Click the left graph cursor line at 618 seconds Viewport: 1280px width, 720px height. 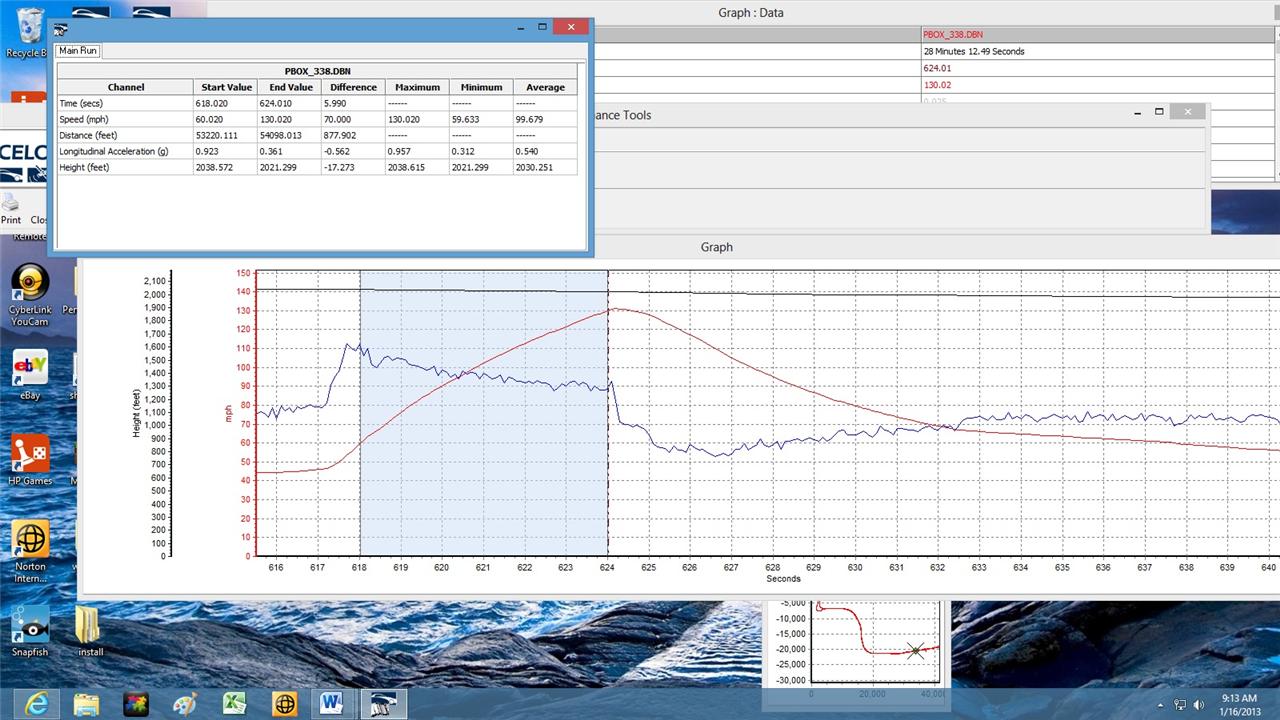pyautogui.click(x=360, y=412)
